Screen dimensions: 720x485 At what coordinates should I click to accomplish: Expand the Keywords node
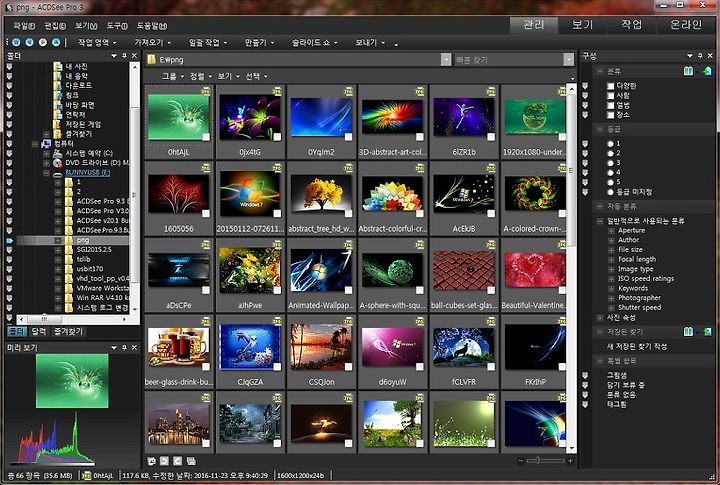coord(611,288)
